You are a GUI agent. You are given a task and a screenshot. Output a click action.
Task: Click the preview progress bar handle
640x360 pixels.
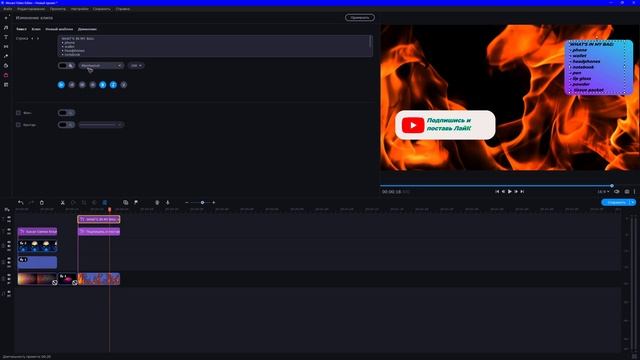612,186
